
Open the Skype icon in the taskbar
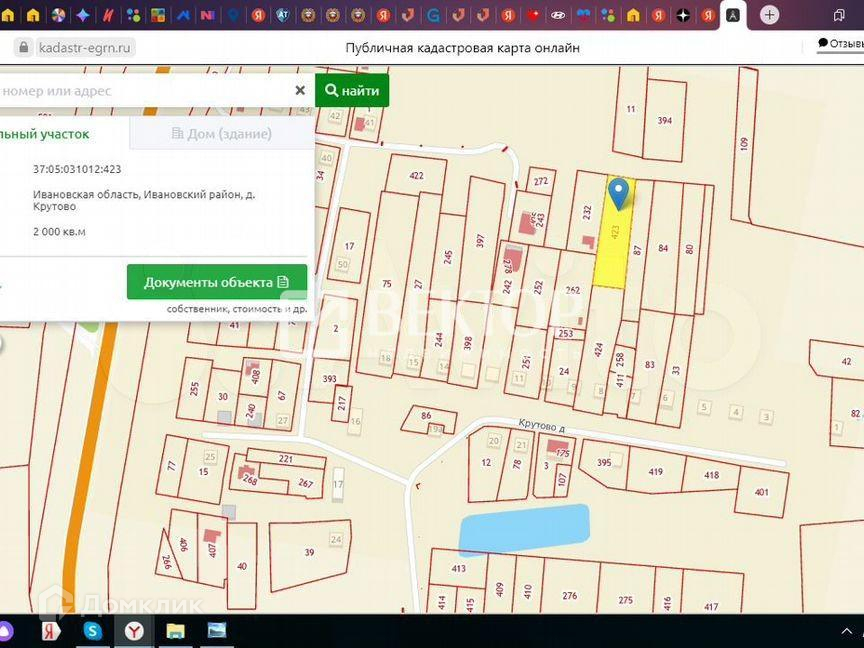(x=92, y=630)
